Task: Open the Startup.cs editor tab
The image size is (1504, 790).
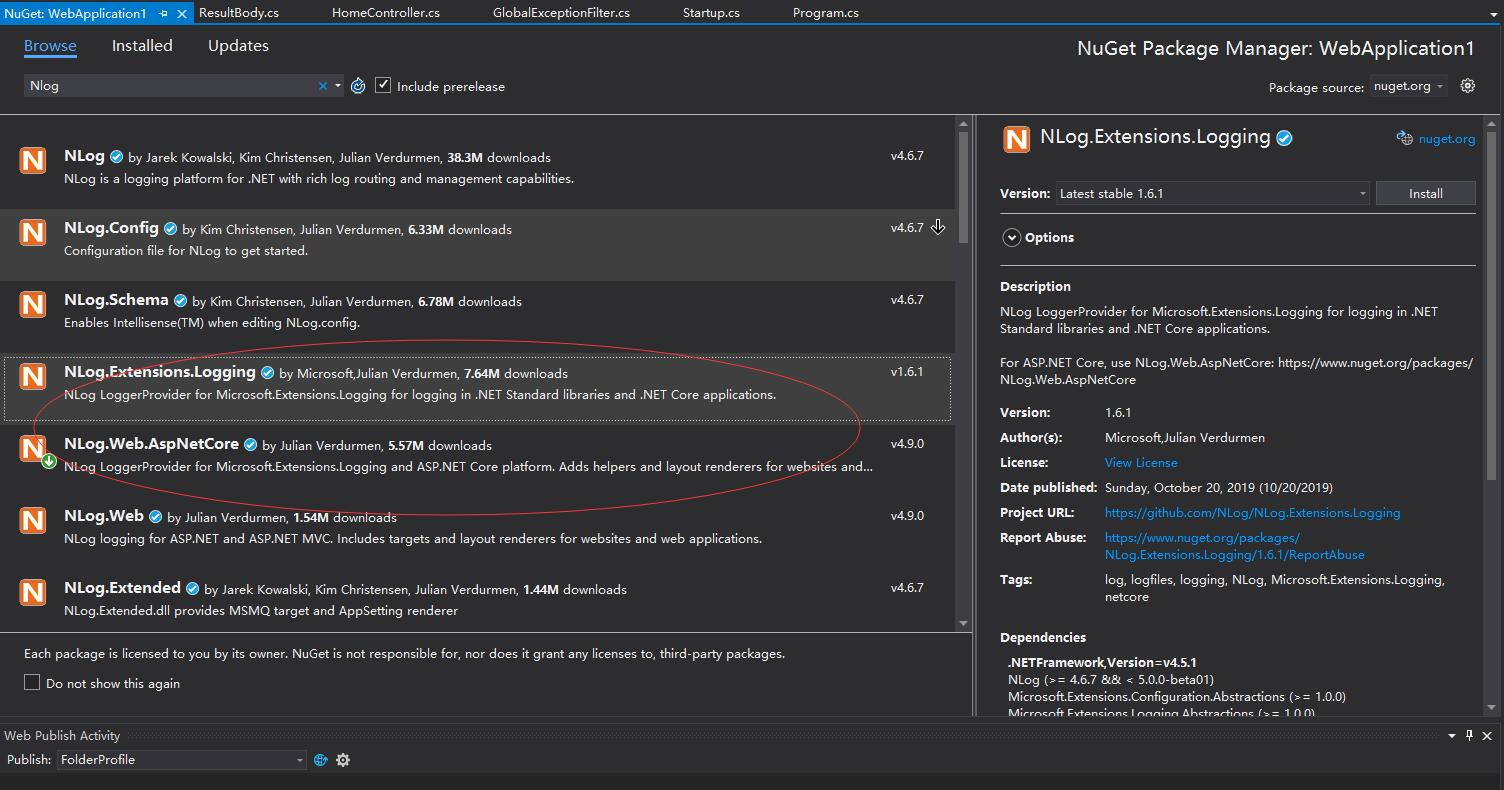Action: coord(711,13)
